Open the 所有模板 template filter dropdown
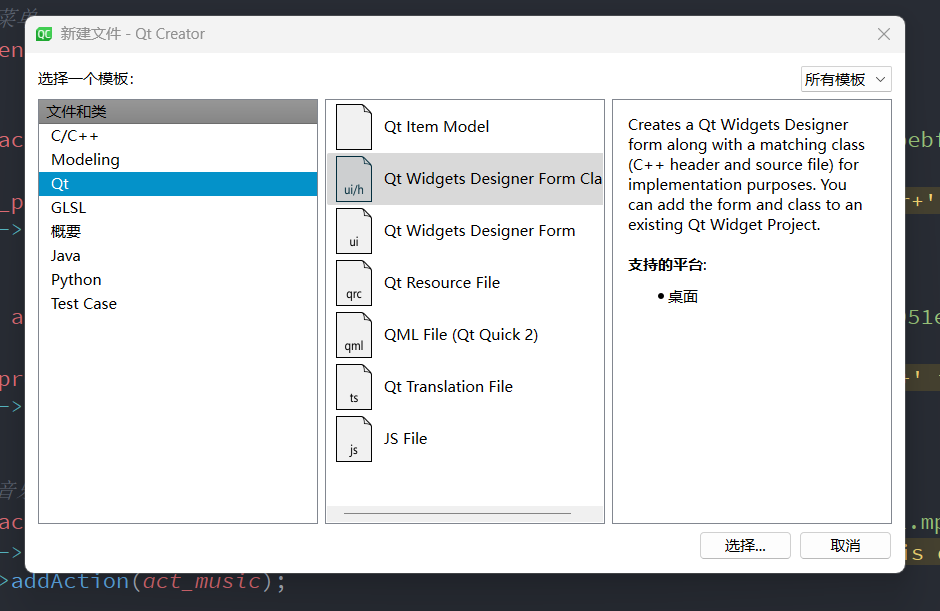Viewport: 940px width, 611px height. tap(846, 79)
